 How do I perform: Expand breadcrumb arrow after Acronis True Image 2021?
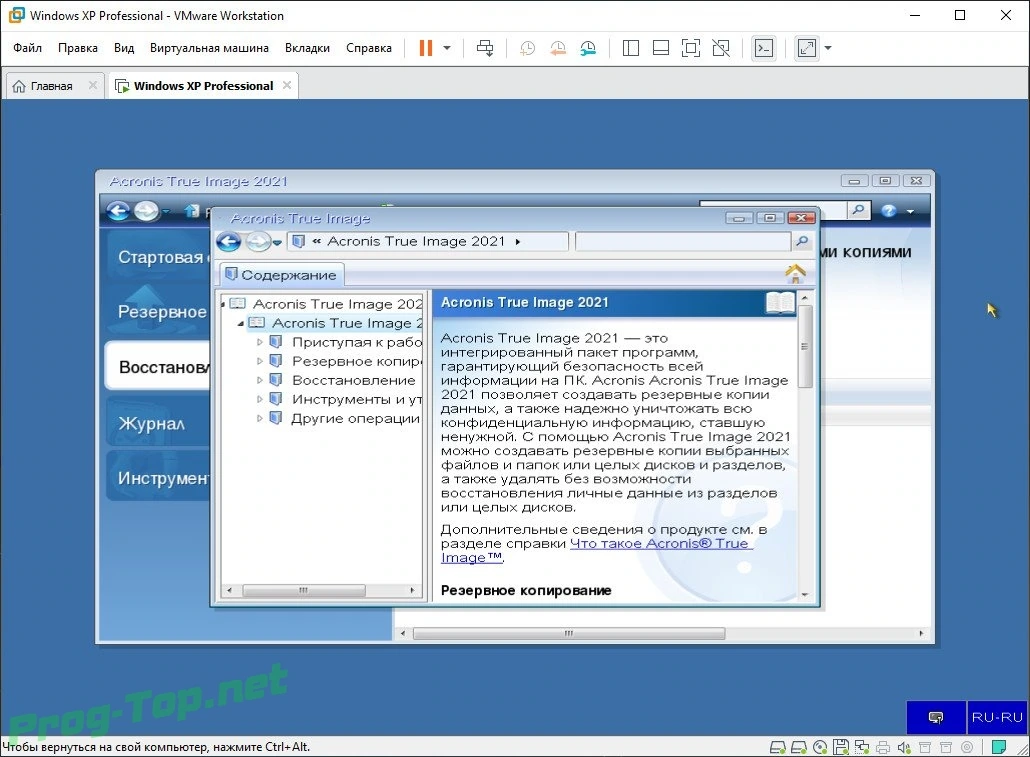pyautogui.click(x=518, y=242)
